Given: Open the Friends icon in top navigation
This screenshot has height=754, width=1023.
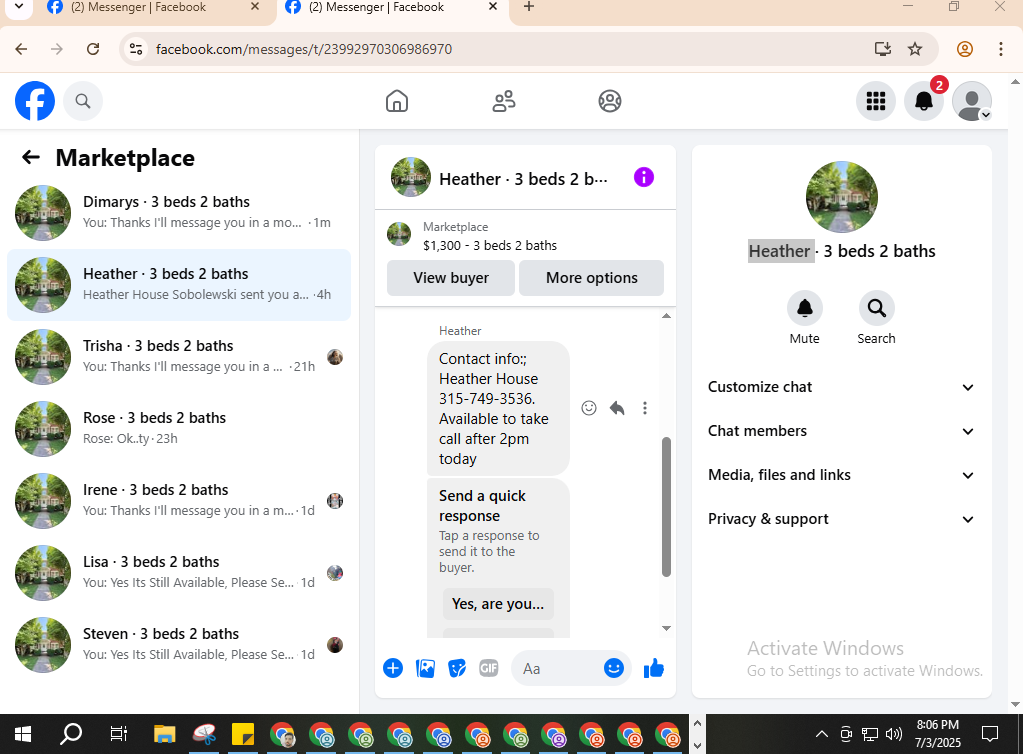Looking at the screenshot, I should [504, 101].
